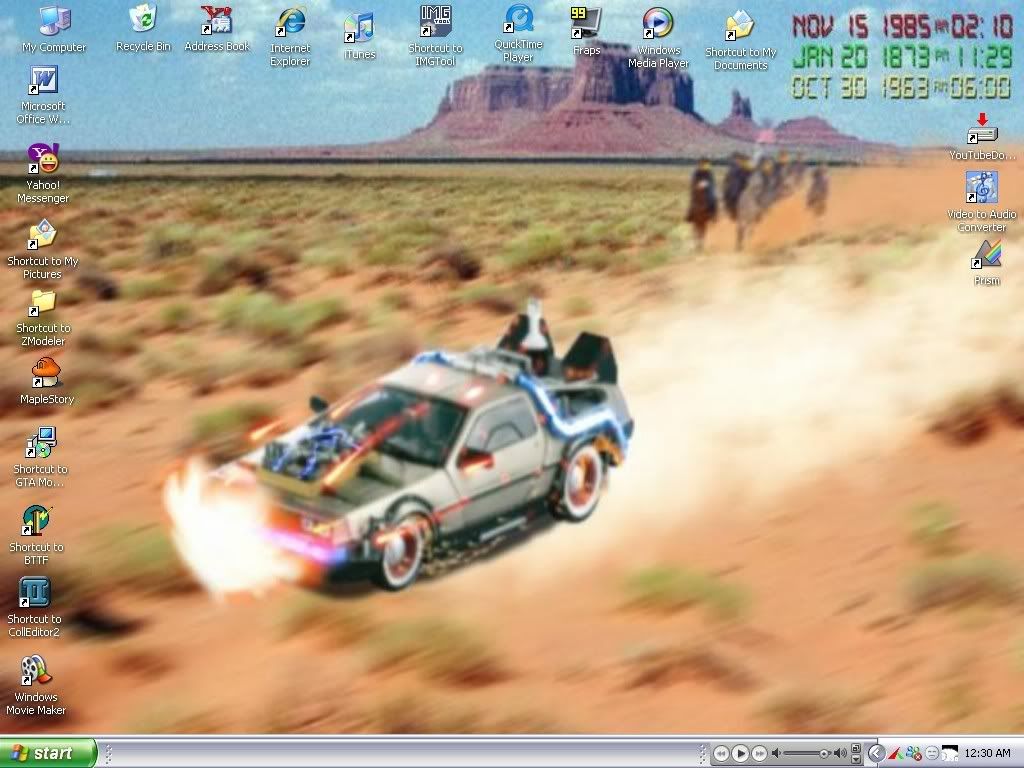Open the Windows Media Player icon
Image resolution: width=1024 pixels, height=768 pixels.
(x=657, y=24)
